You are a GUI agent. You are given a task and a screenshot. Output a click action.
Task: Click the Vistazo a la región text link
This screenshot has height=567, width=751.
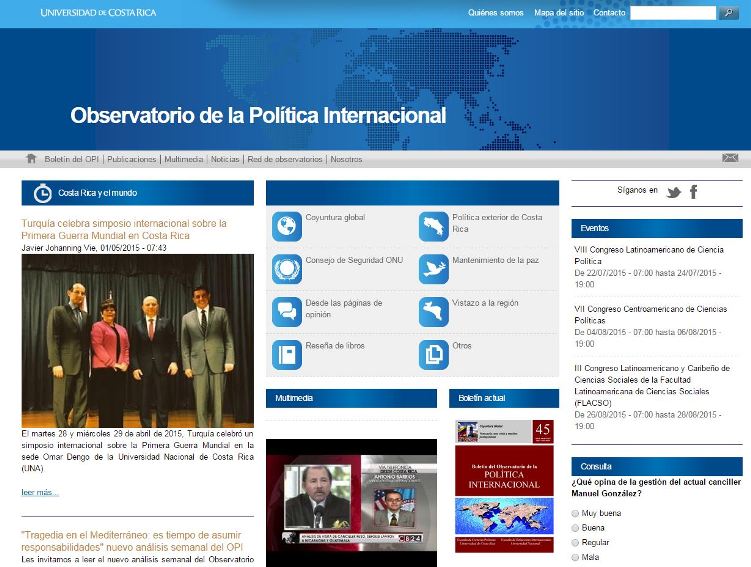click(x=485, y=303)
